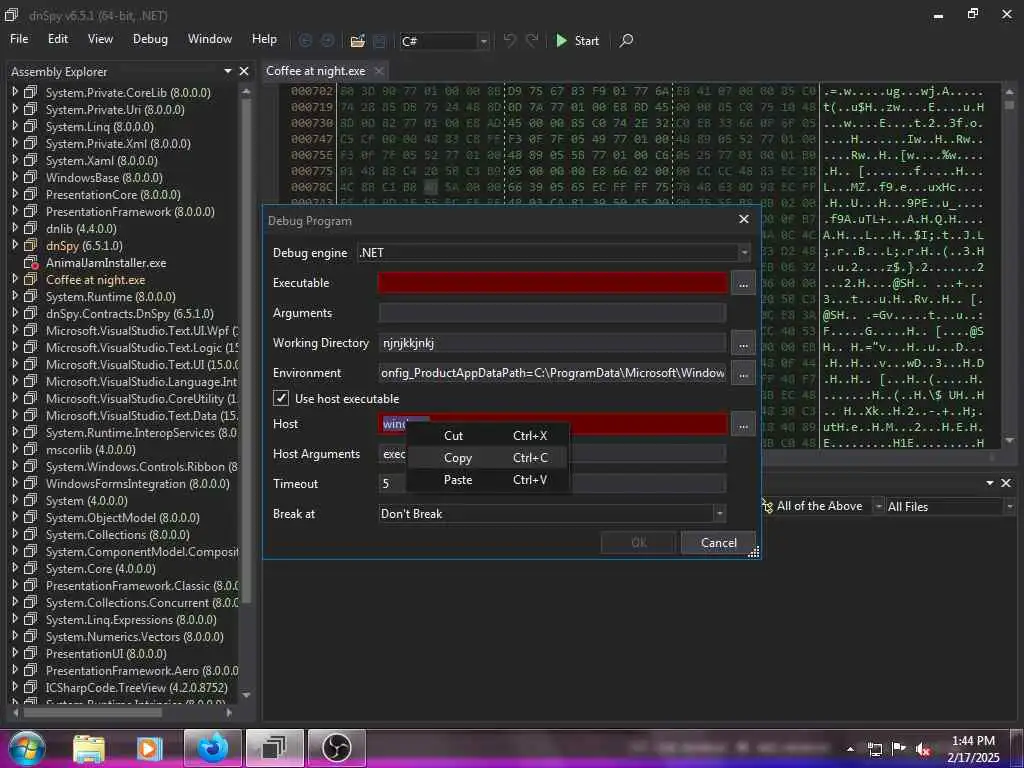Click the dnSpy assembly icon in tree
This screenshot has width=1024, height=768.
click(31, 246)
